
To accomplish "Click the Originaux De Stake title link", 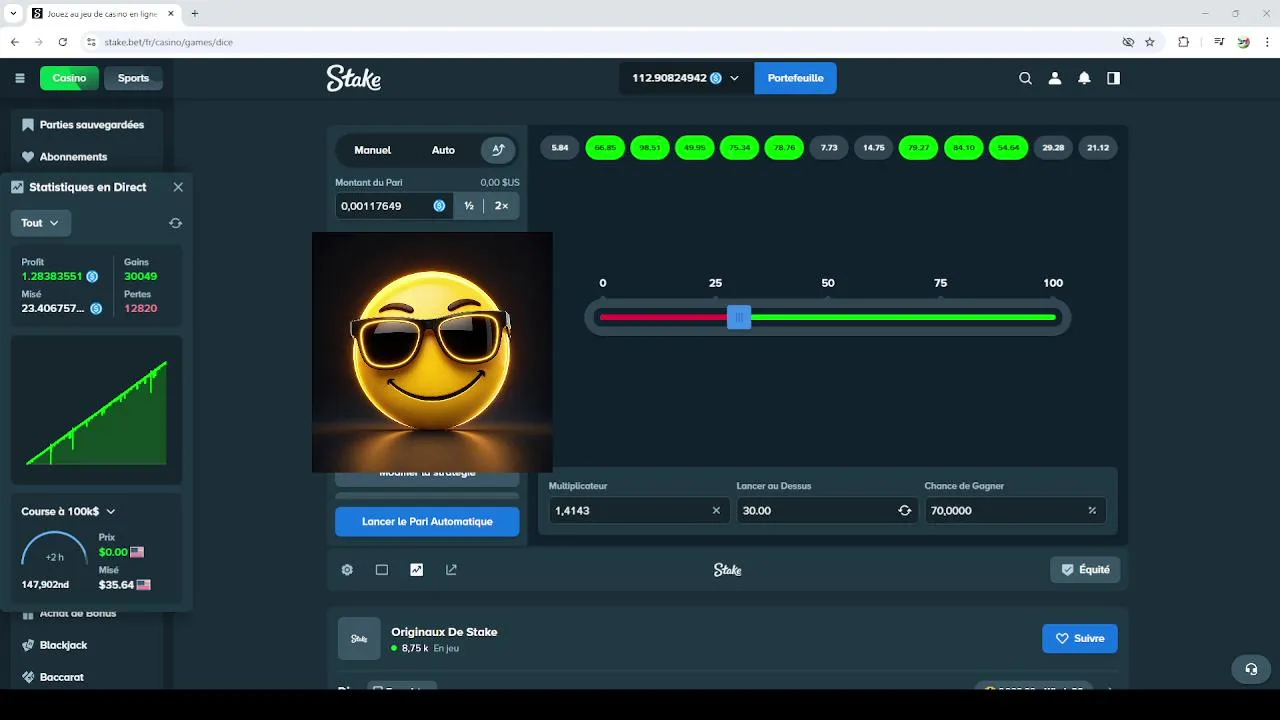I will [444, 632].
